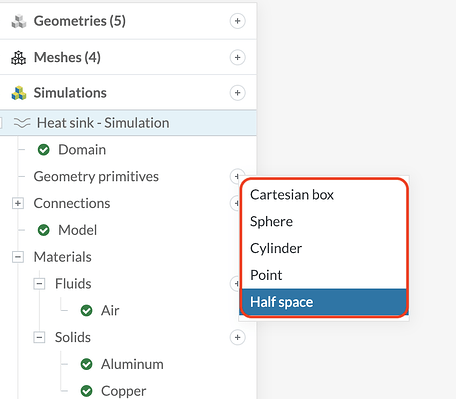The height and width of the screenshot is (399, 456).
Task: Click the colored Simulations cubes icon
Action: [19, 93]
